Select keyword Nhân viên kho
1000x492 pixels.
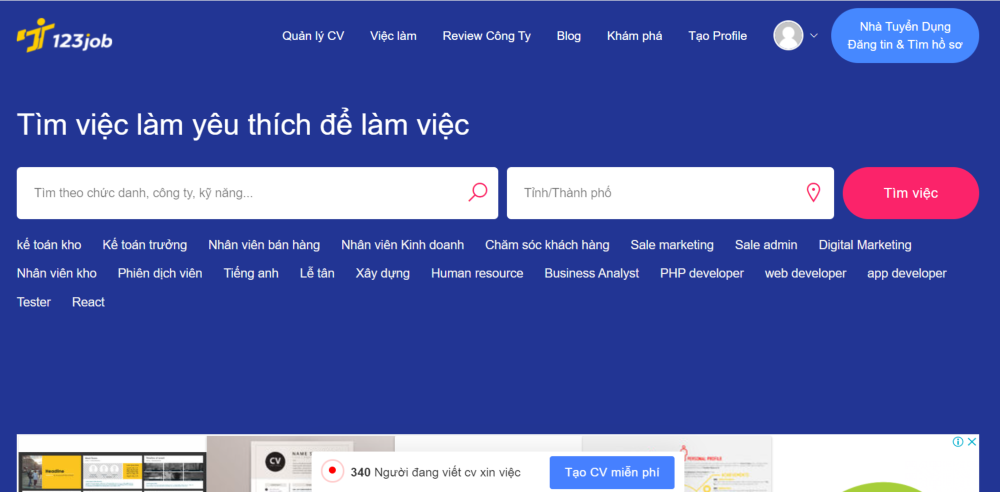point(57,273)
